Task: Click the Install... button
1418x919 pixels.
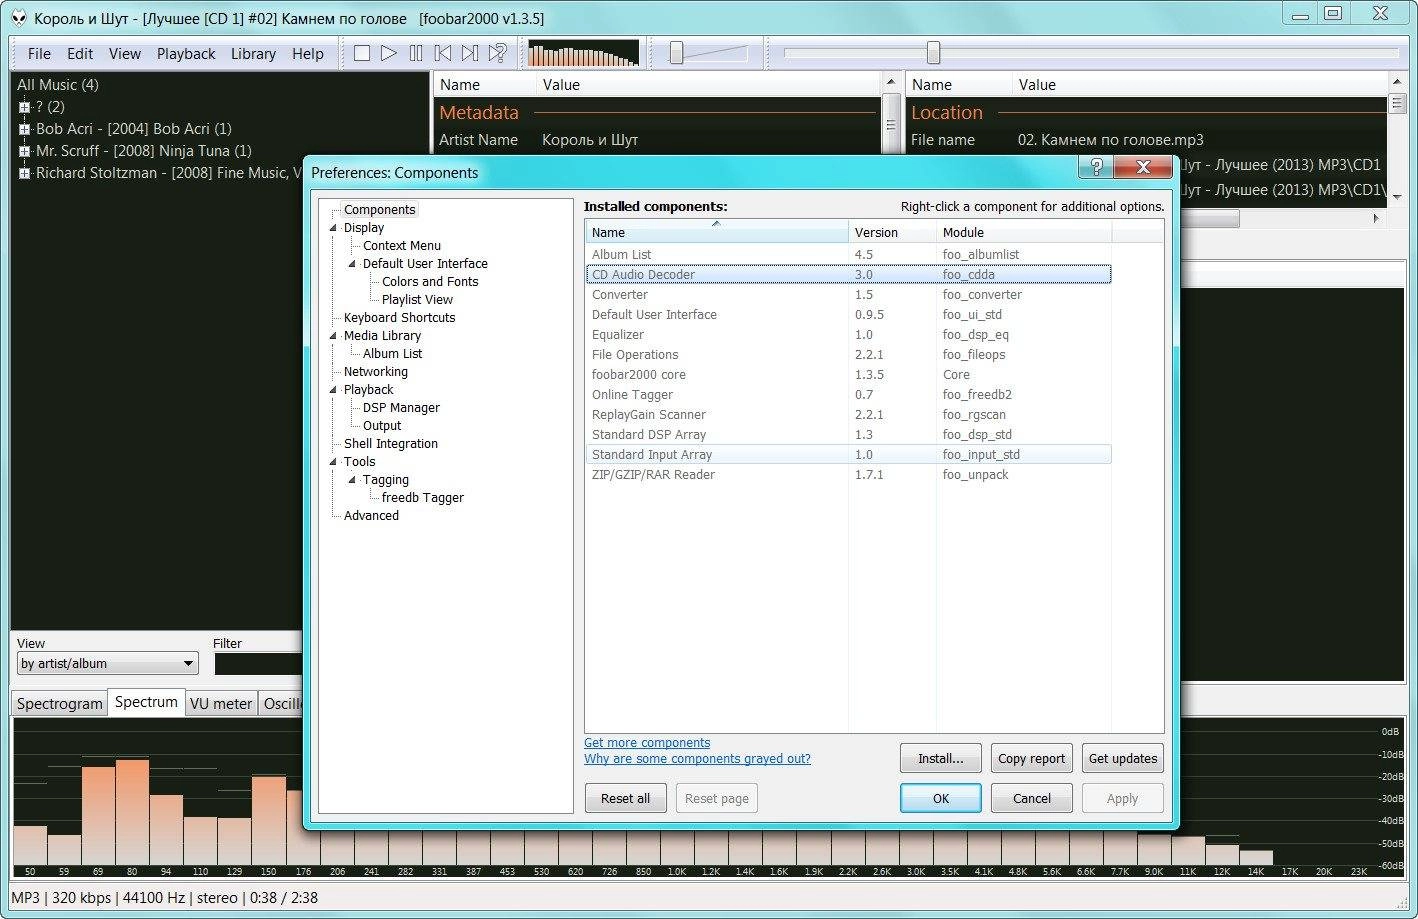Action: (x=941, y=758)
